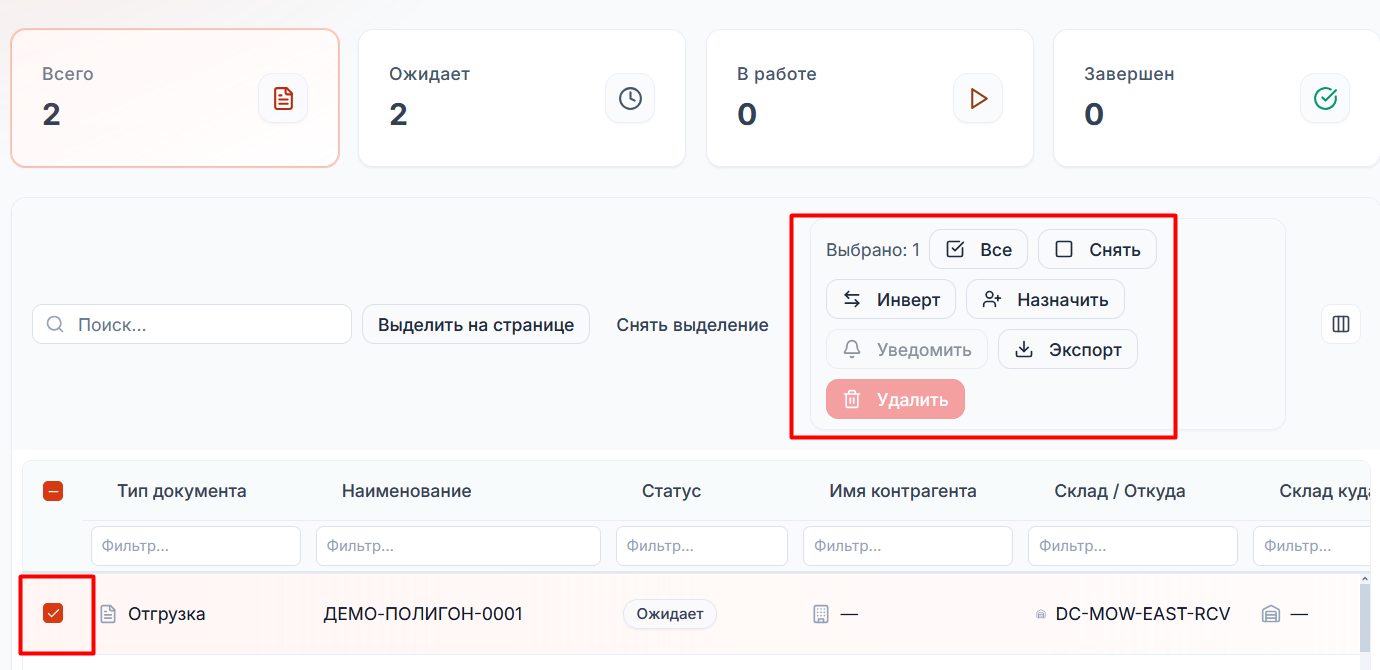Open the column settings icon button

tap(1341, 324)
